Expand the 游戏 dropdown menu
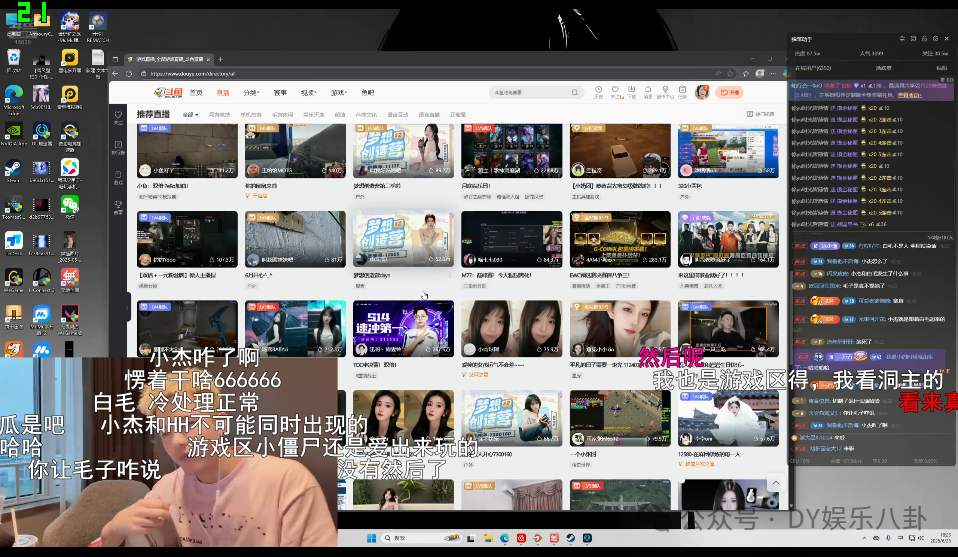 coord(338,93)
